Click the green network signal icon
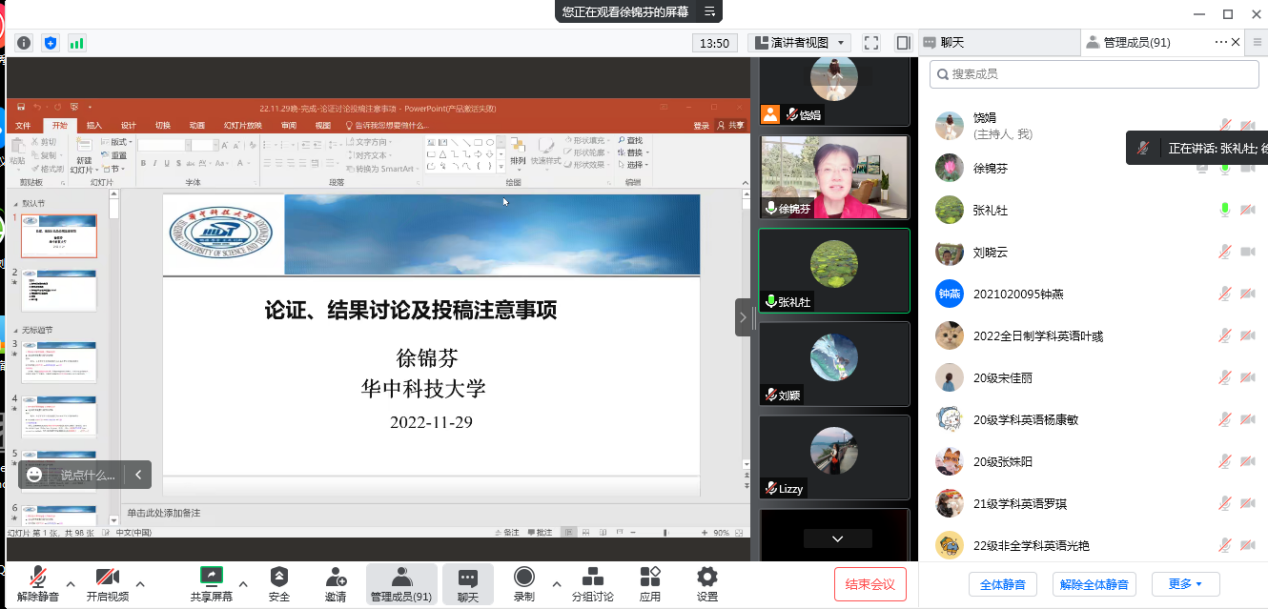The width and height of the screenshot is (1268, 609). 77,43
